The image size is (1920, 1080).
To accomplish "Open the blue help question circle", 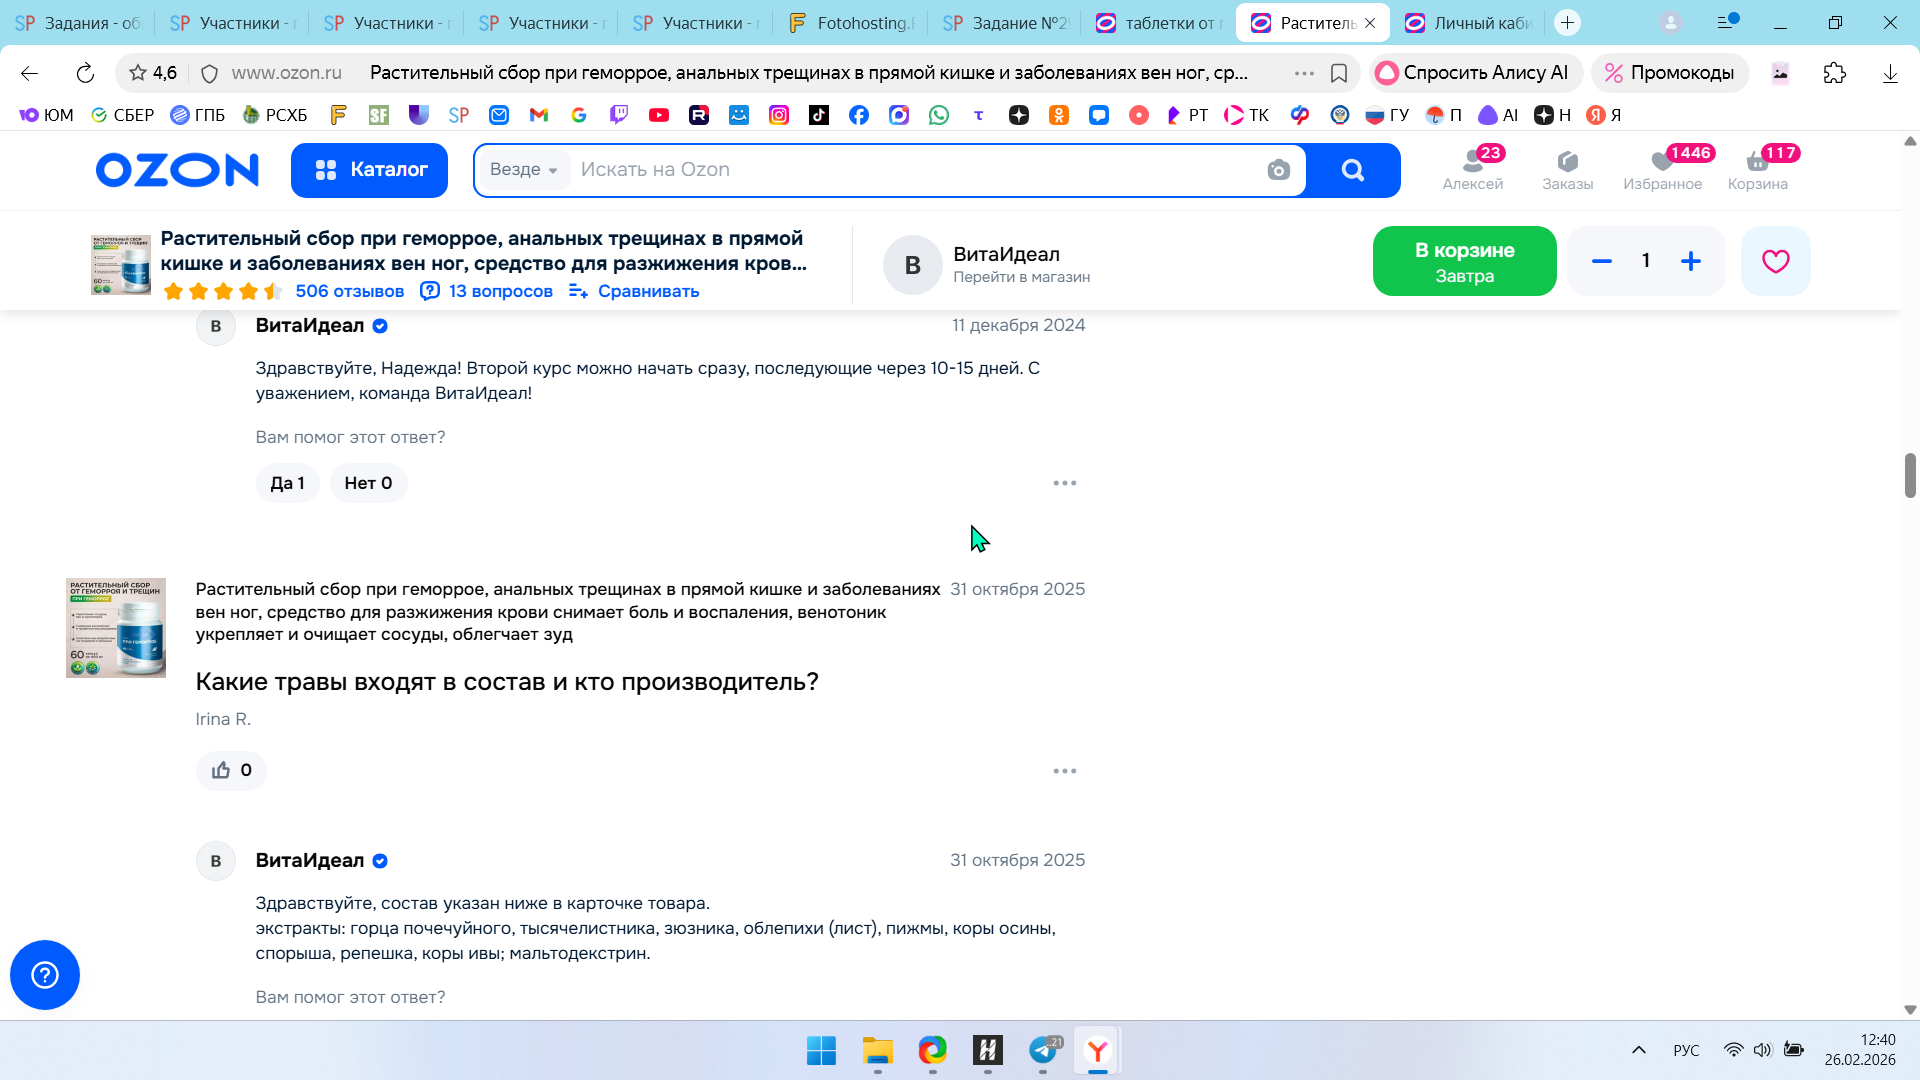I will (x=45, y=975).
